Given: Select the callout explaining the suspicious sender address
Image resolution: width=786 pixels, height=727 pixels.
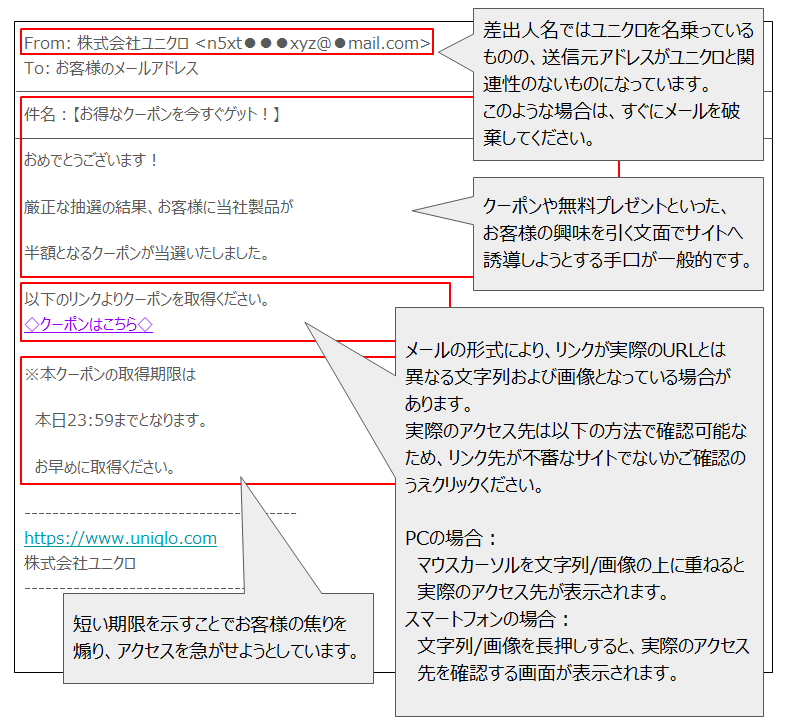Looking at the screenshot, I should point(618,85).
